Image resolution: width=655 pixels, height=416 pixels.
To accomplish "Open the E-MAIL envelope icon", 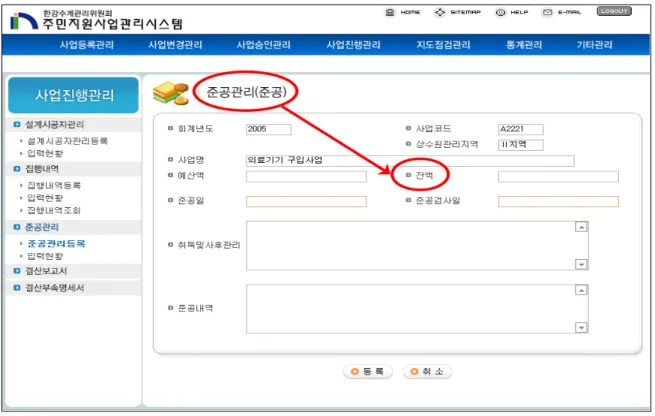I will (547, 13).
